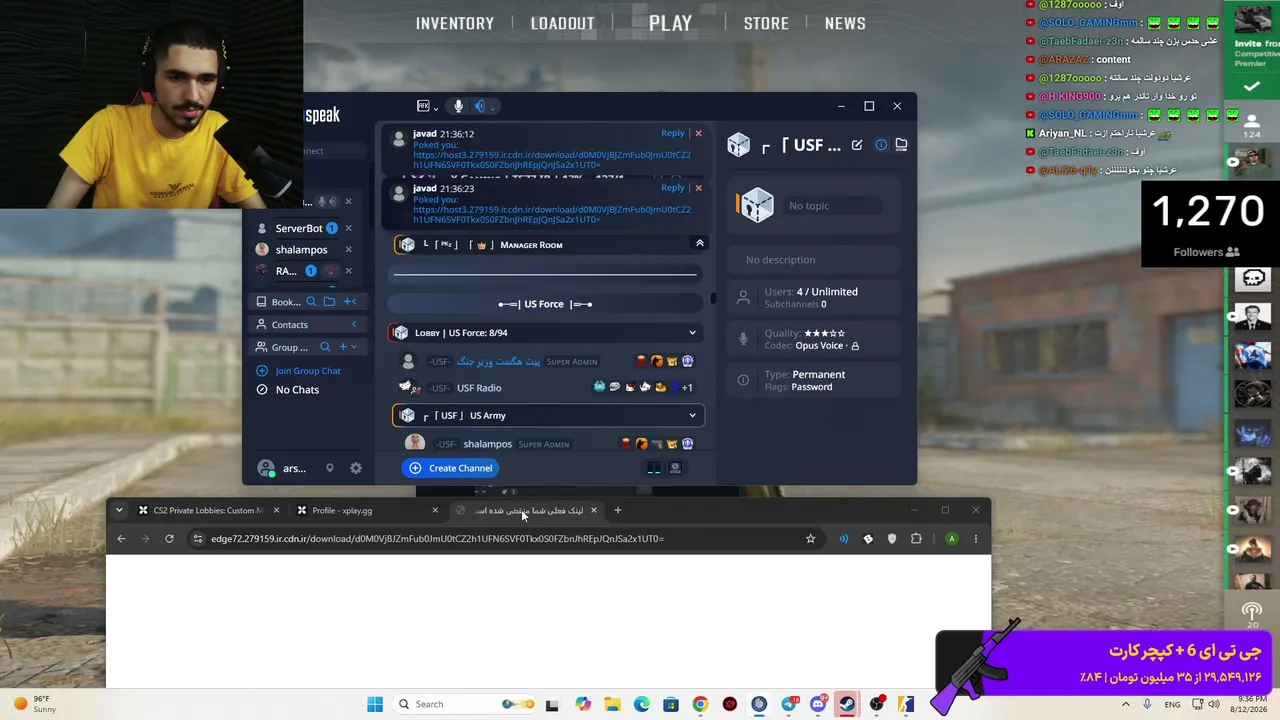Open Discord from the taskbar

point(818,704)
